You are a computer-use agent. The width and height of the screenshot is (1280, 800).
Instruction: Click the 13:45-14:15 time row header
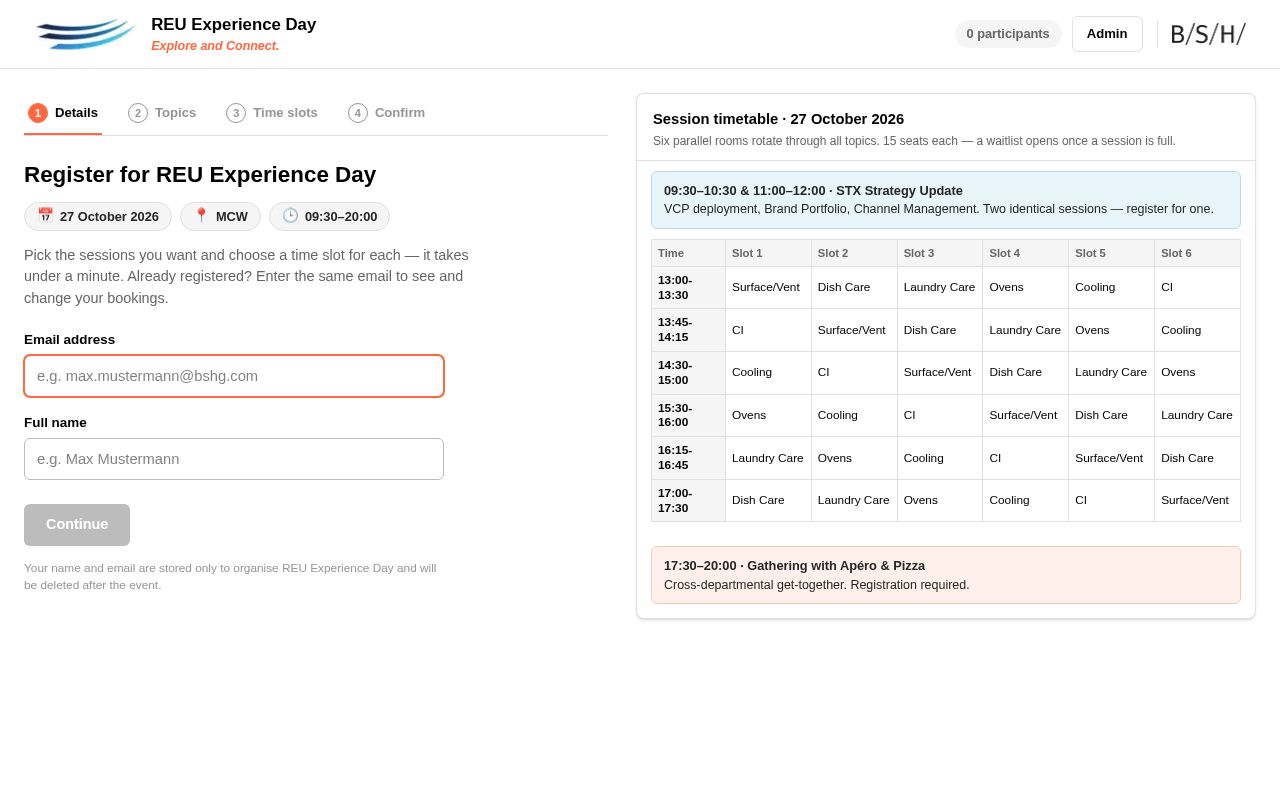coord(688,330)
